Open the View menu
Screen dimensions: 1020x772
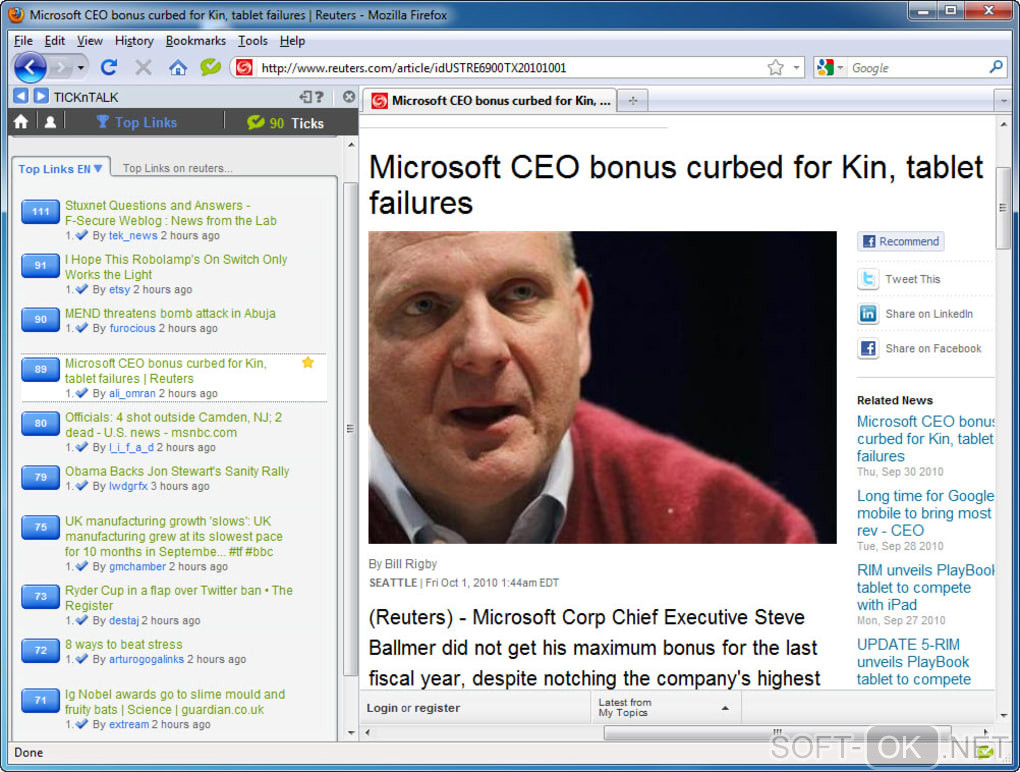[x=90, y=40]
